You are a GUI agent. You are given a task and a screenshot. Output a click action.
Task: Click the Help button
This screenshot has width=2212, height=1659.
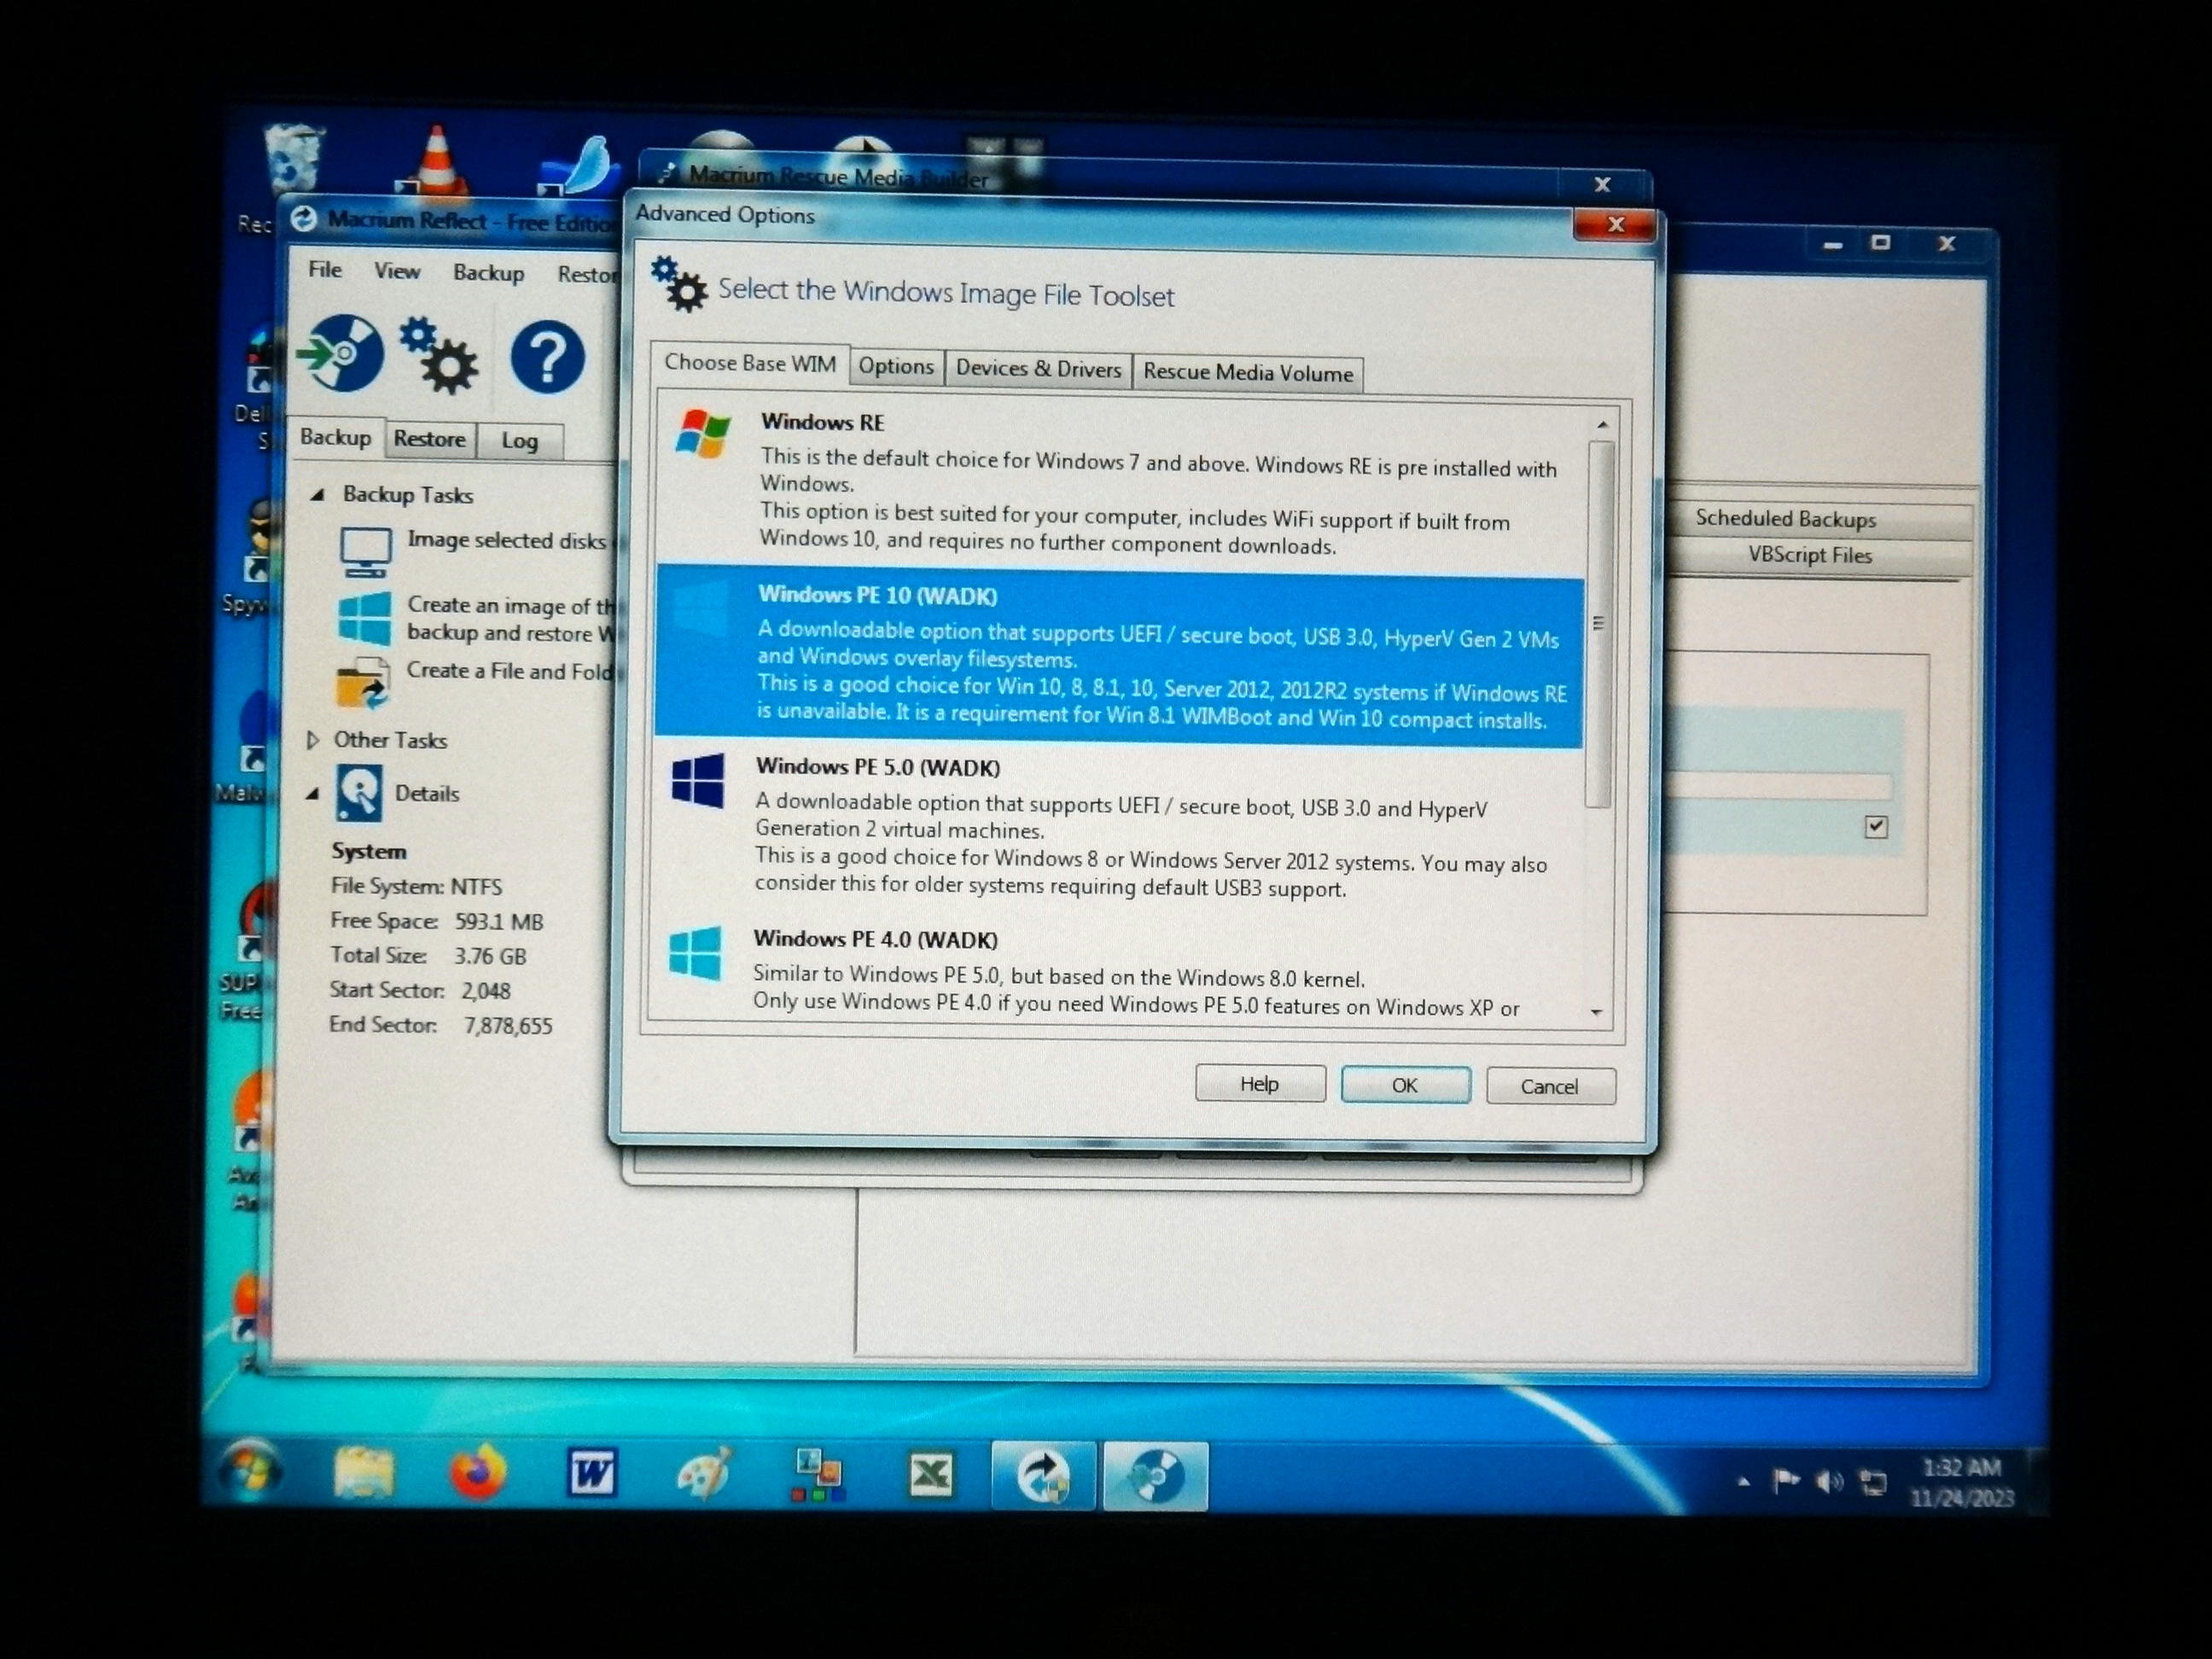(1260, 1083)
